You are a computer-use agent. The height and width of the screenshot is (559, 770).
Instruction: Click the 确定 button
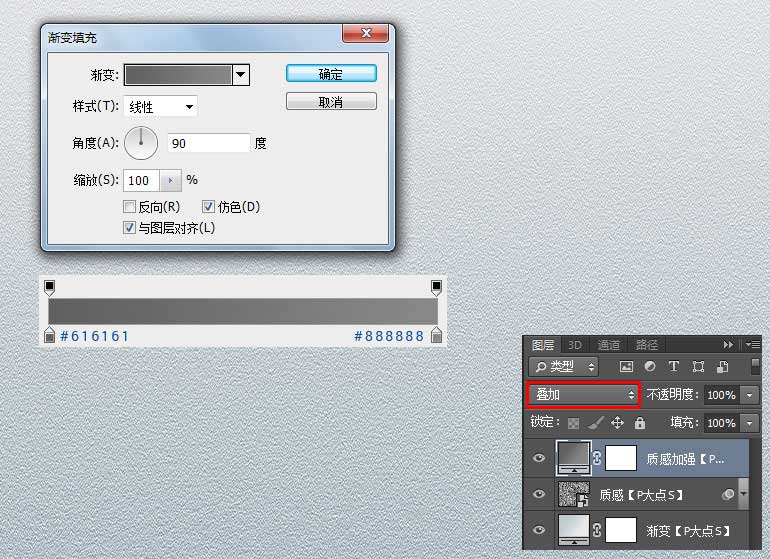tap(331, 74)
